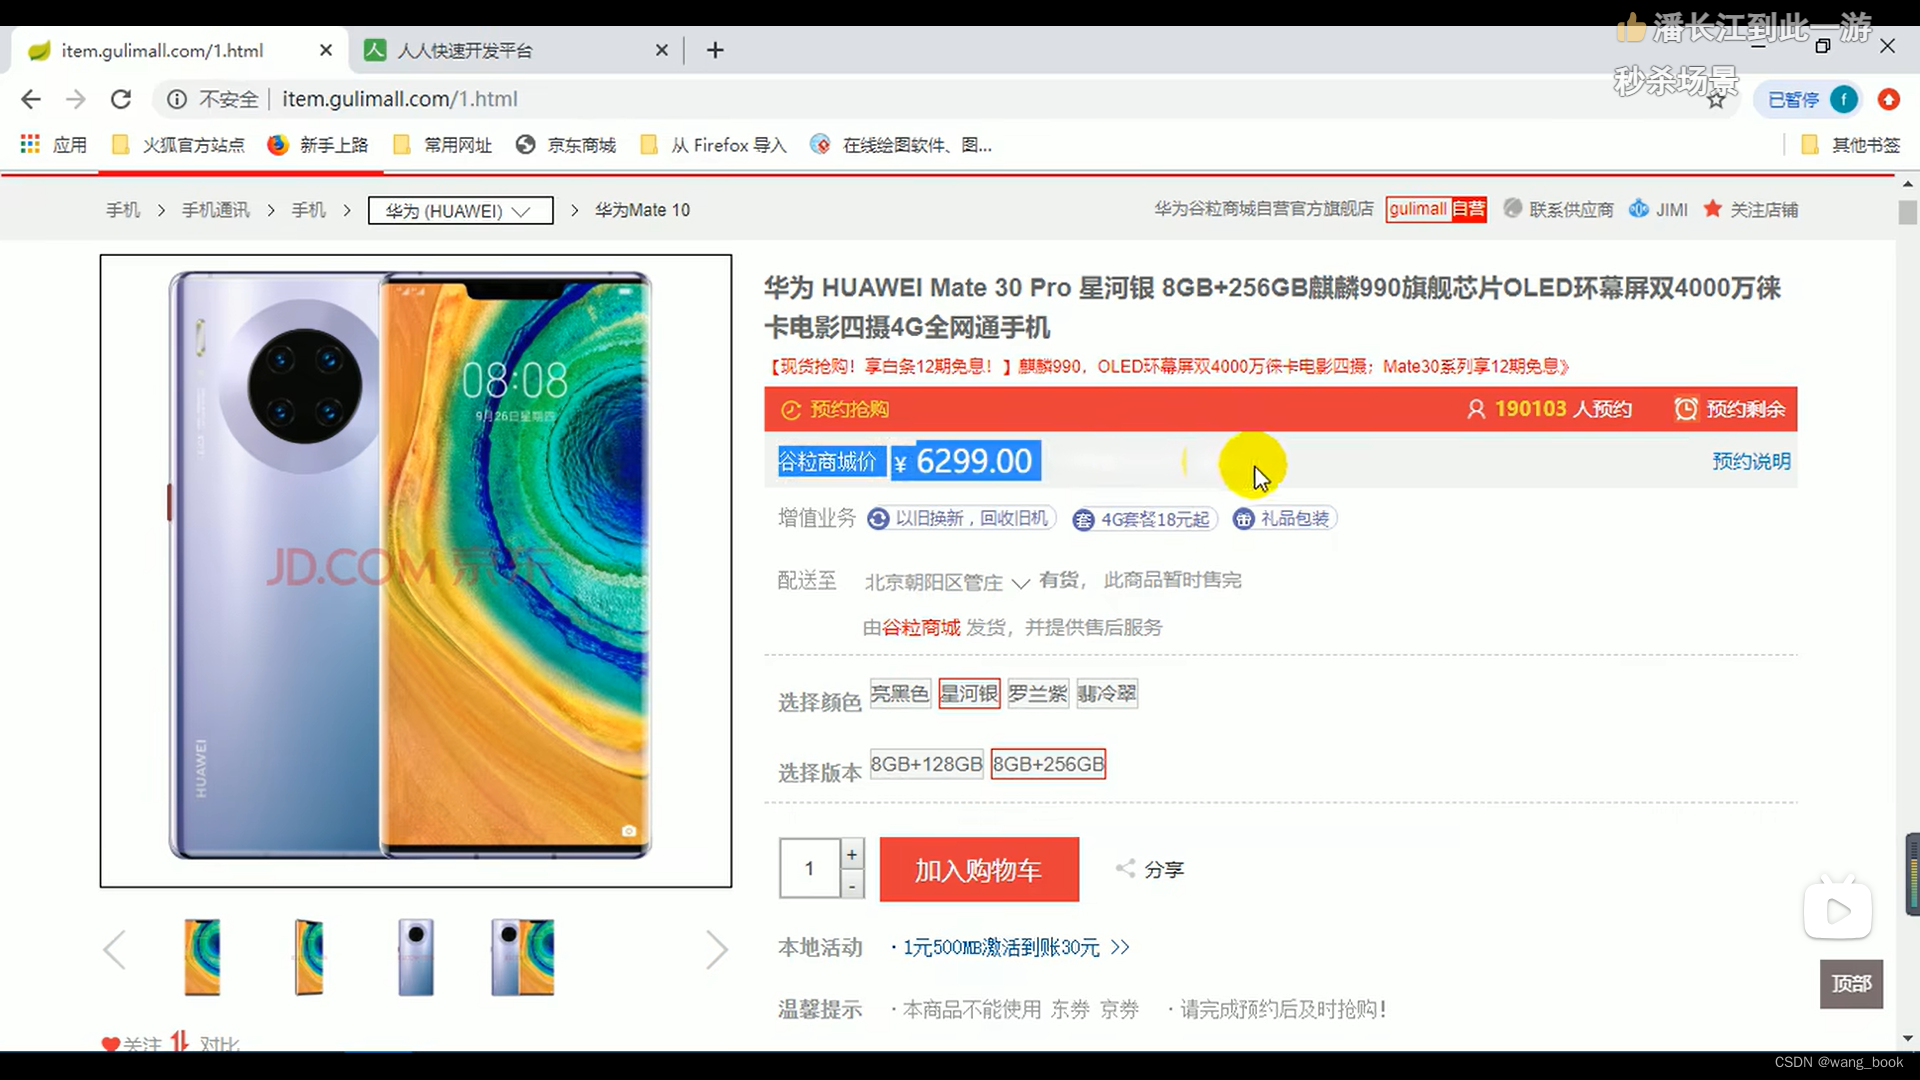Open the 从 Firefox 导入 bookmark folder
1920x1080 pixels.
(x=713, y=145)
